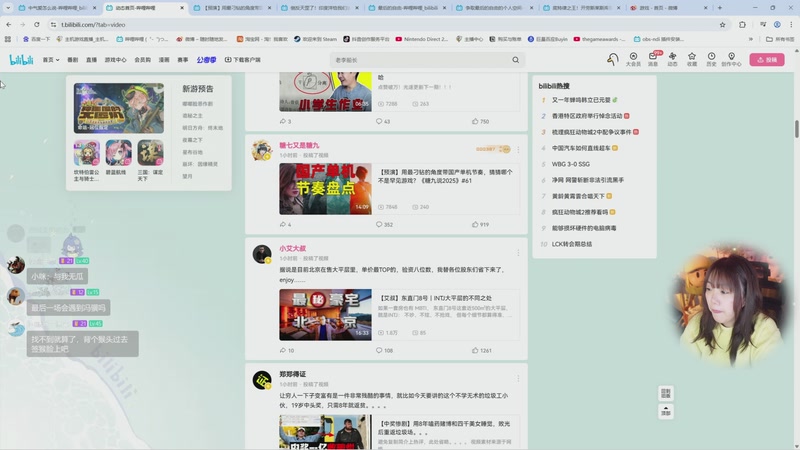Screen dimensions: 800x450
Task: Open 郑郑得证 avatar
Action: tap(262, 380)
